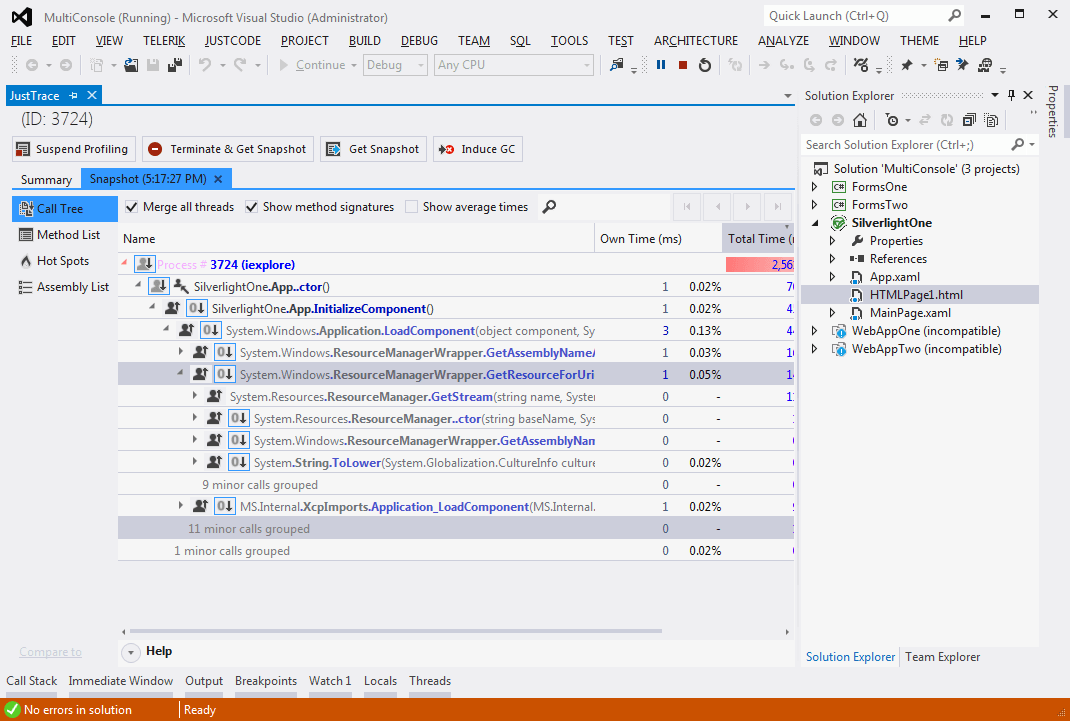
Task: Click the Process # 3724 (iexplore) row link
Action: coord(226,265)
